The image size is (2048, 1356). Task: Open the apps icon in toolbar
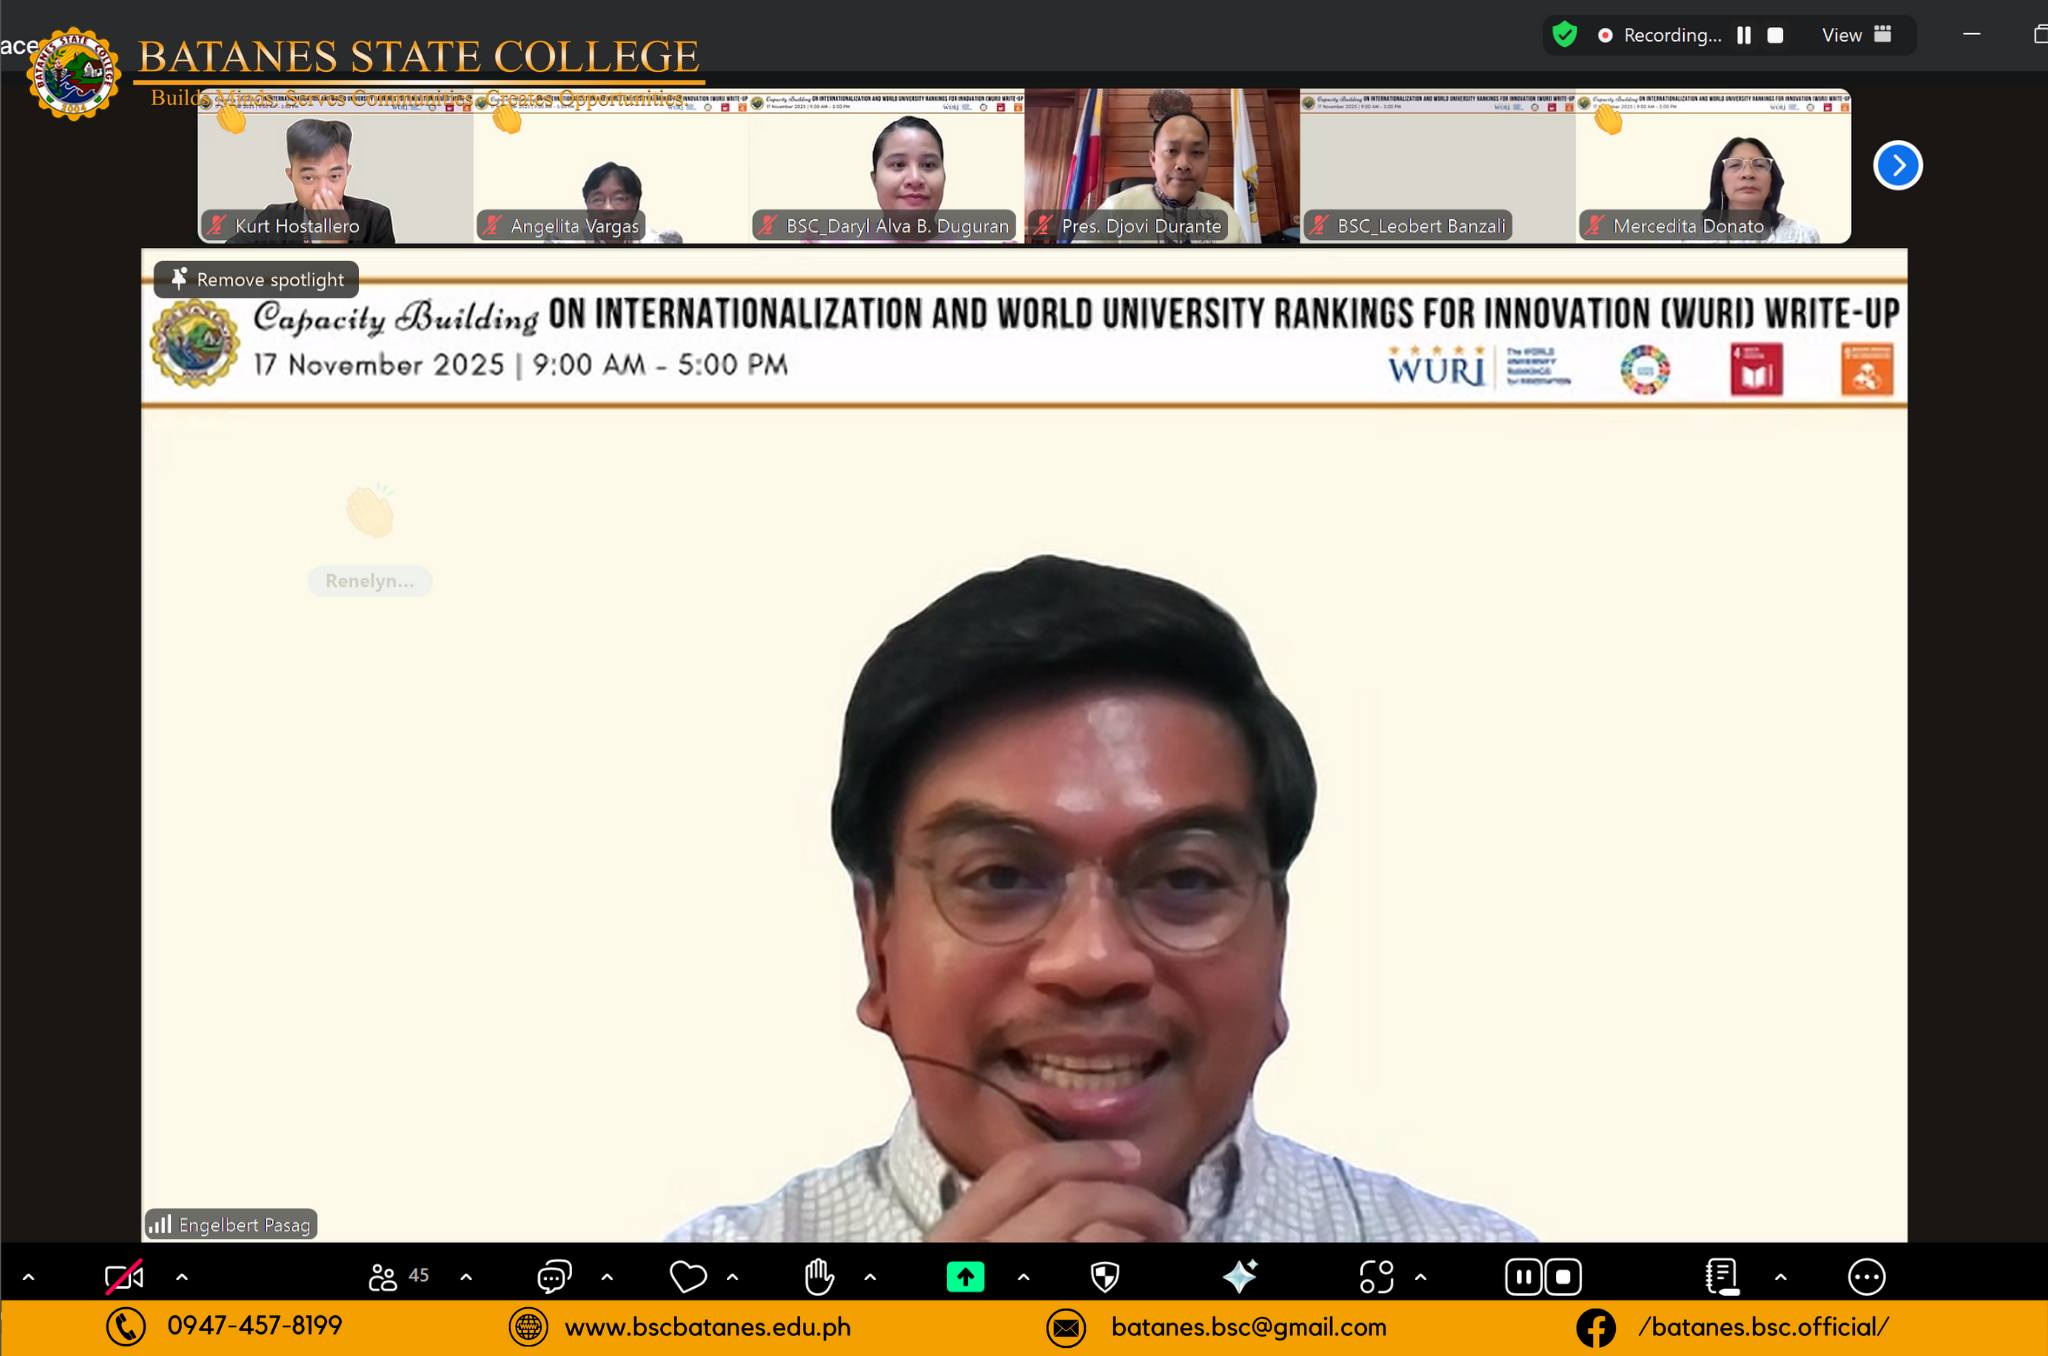click(x=1376, y=1277)
